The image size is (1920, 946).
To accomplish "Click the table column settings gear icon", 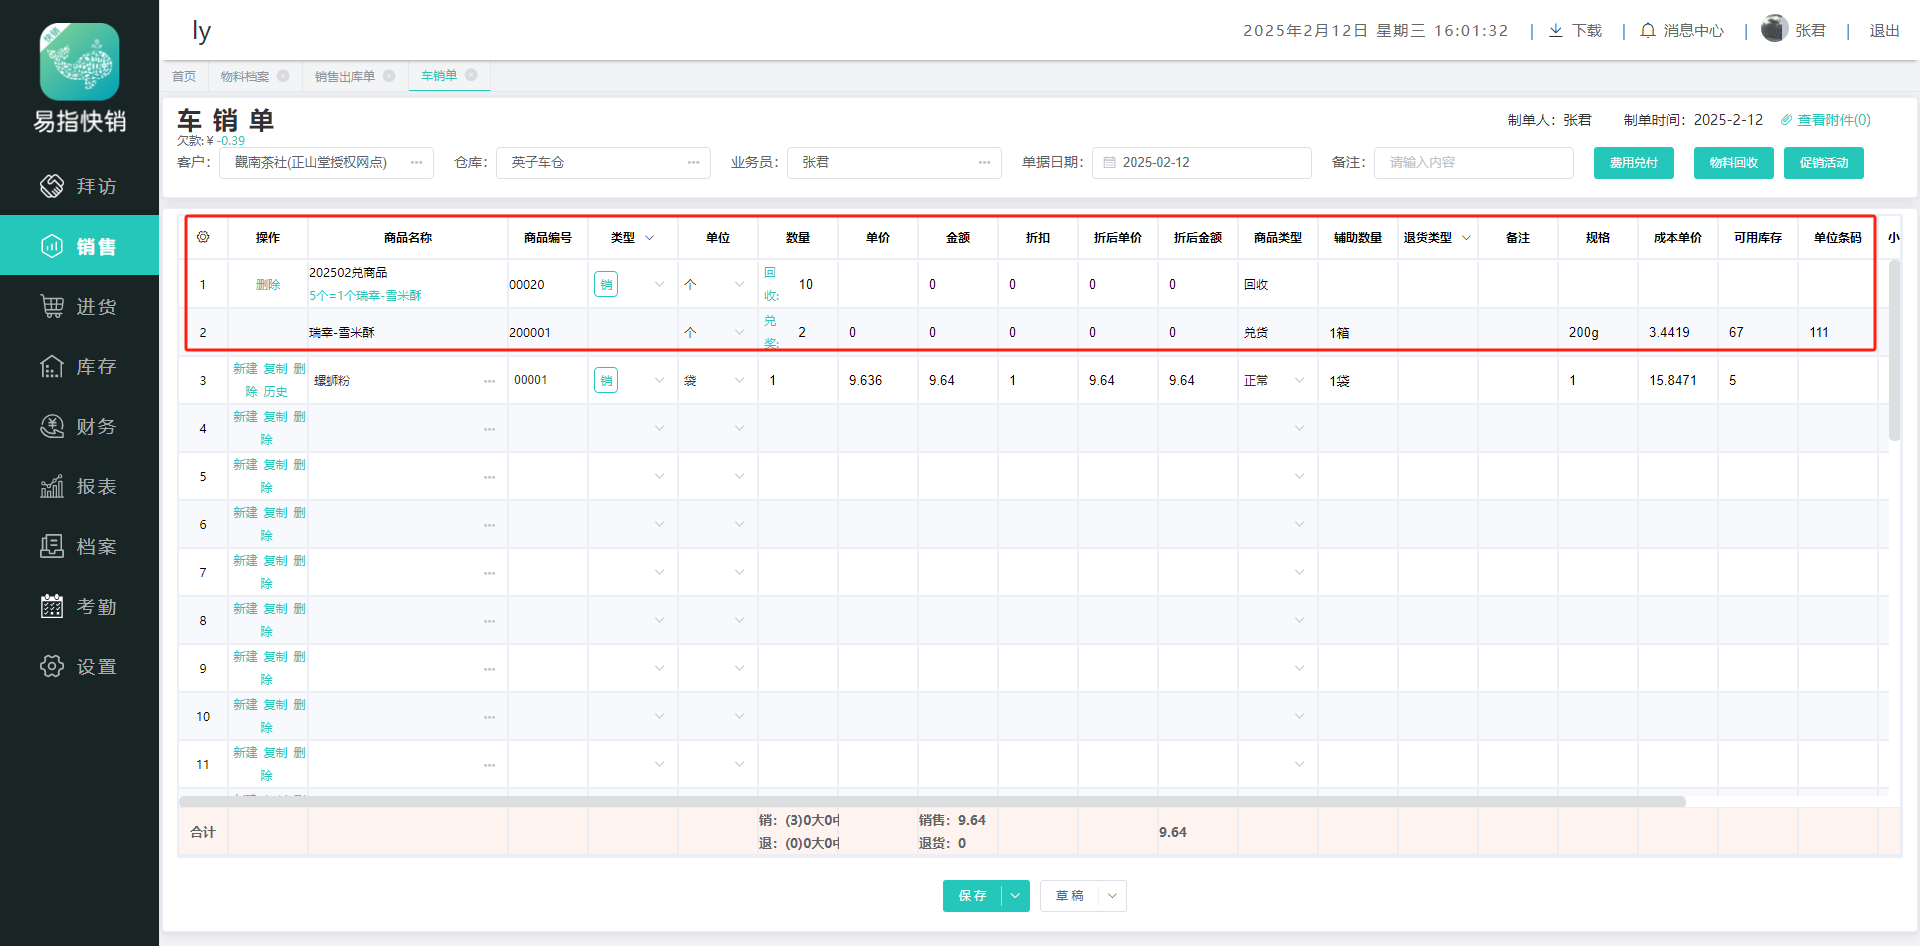I will tap(203, 237).
